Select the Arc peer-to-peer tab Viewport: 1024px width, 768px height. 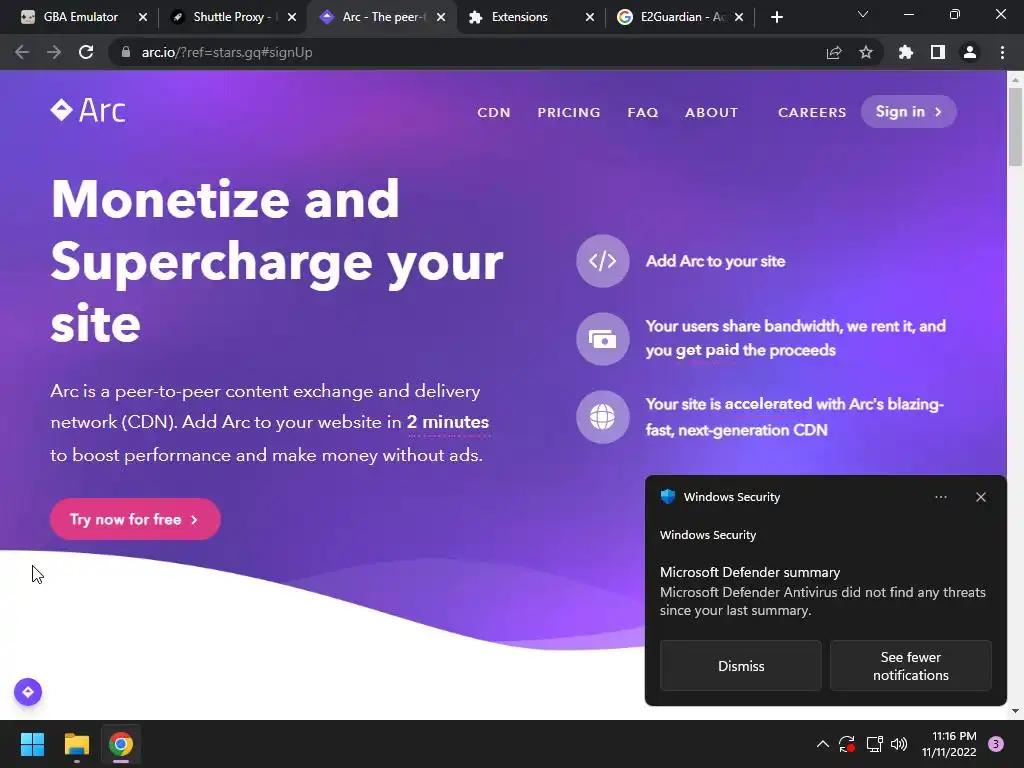(381, 17)
